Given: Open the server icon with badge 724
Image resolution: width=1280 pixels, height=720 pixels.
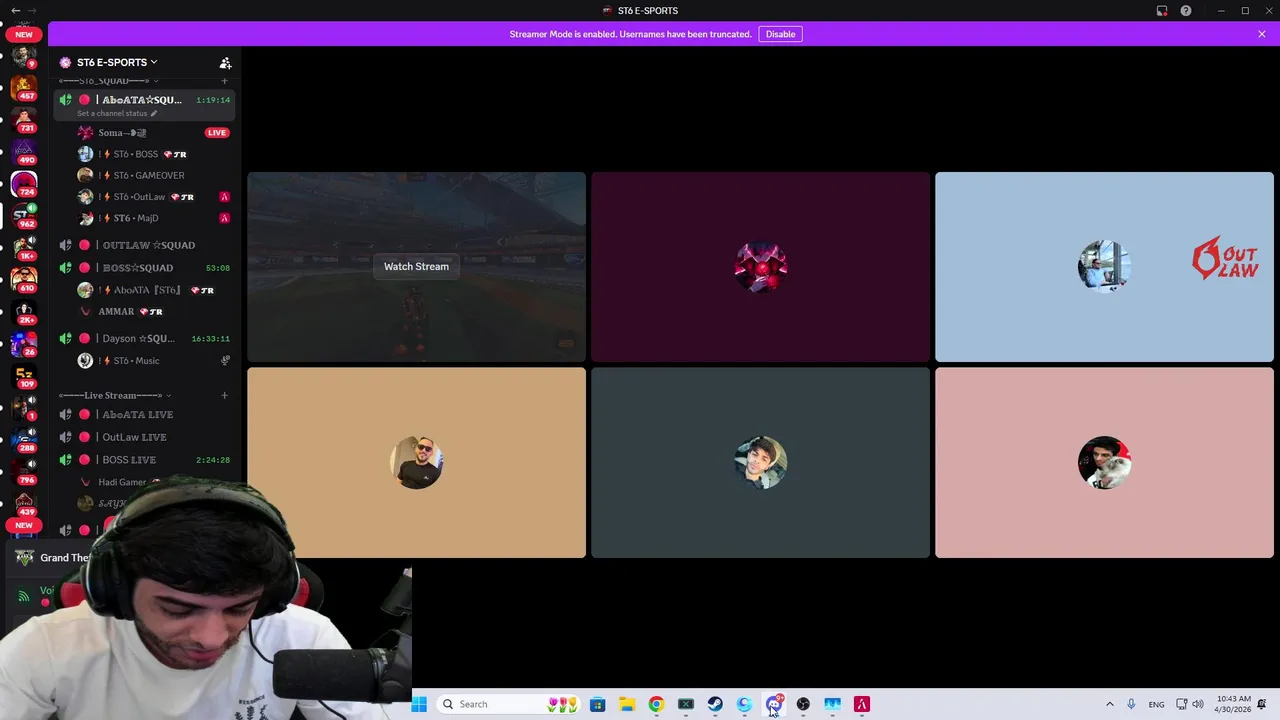Looking at the screenshot, I should (x=24, y=183).
